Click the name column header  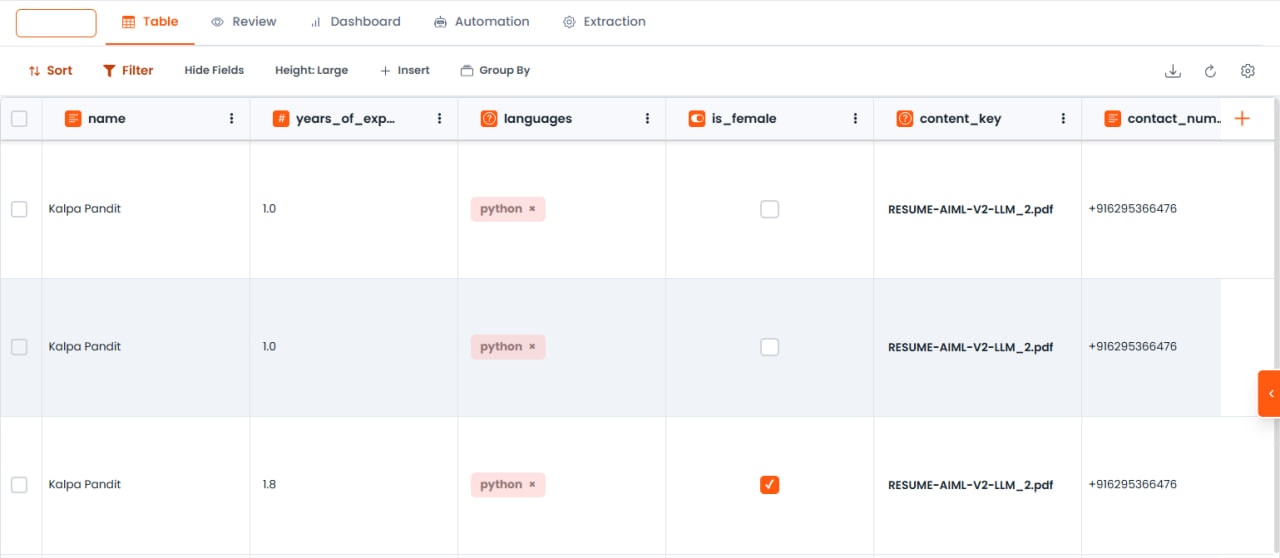point(146,119)
